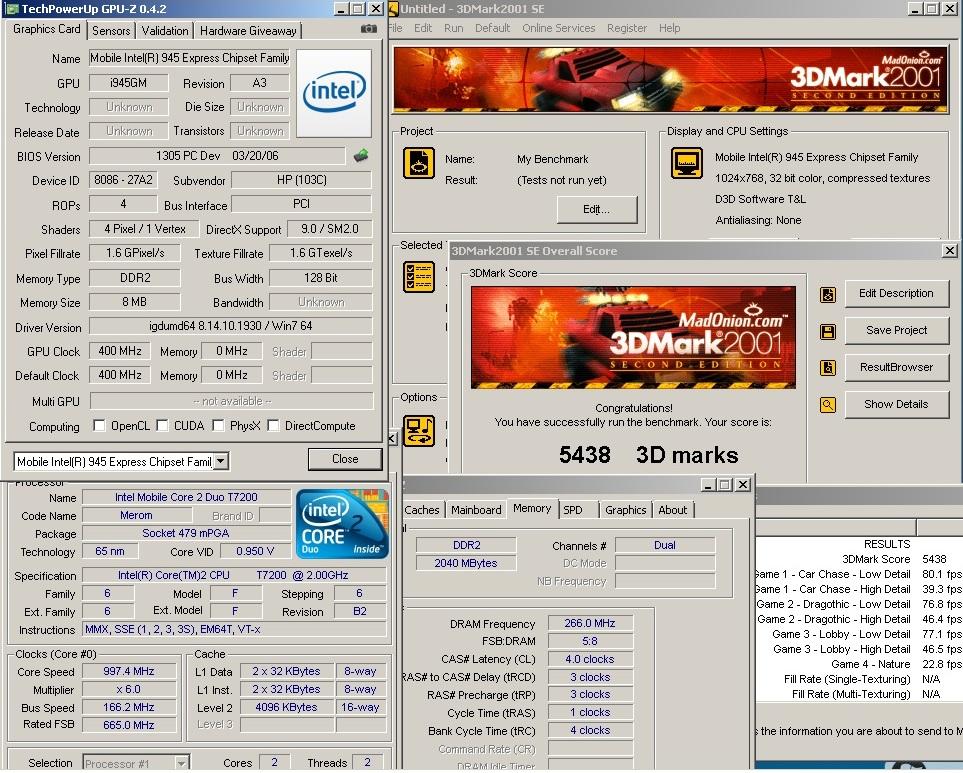The height and width of the screenshot is (773, 963).
Task: Open the GPU selection dropdown in GPU-Z
Action: (221, 461)
